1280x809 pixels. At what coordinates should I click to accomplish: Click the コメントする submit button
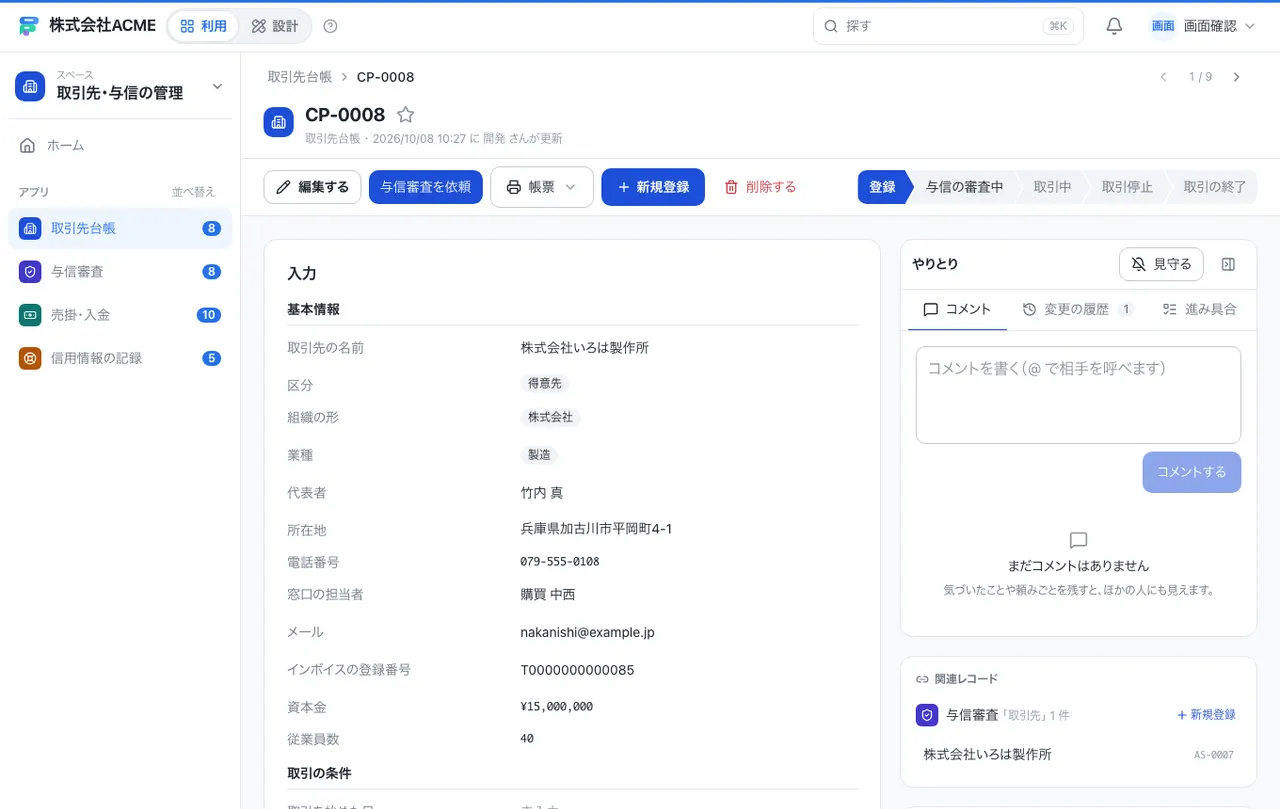[x=1191, y=472]
